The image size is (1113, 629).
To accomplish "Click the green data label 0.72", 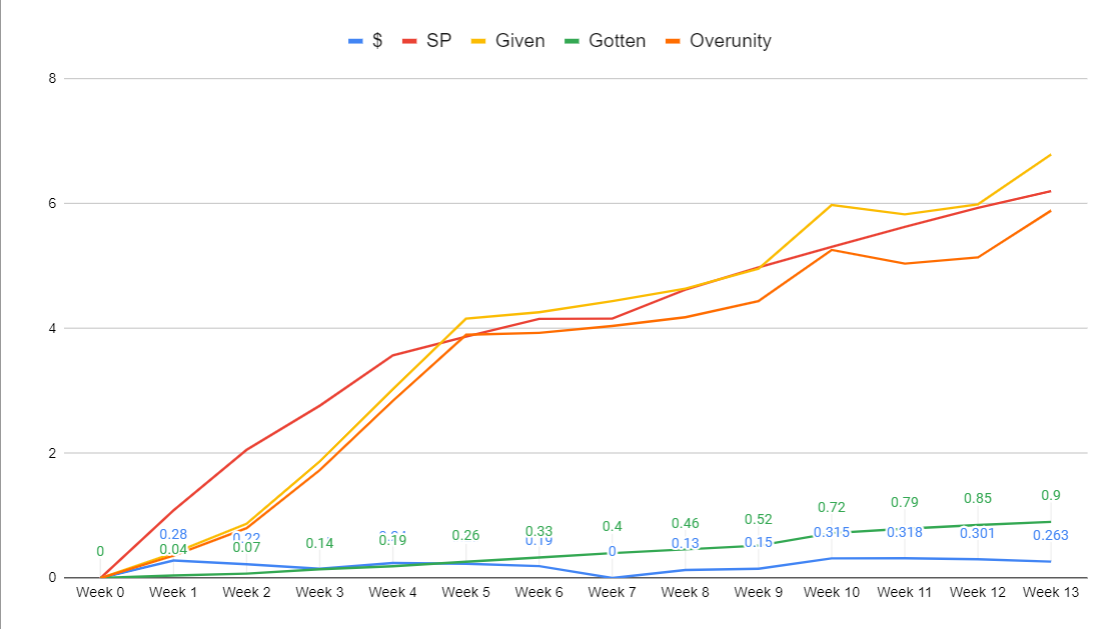I will (831, 508).
